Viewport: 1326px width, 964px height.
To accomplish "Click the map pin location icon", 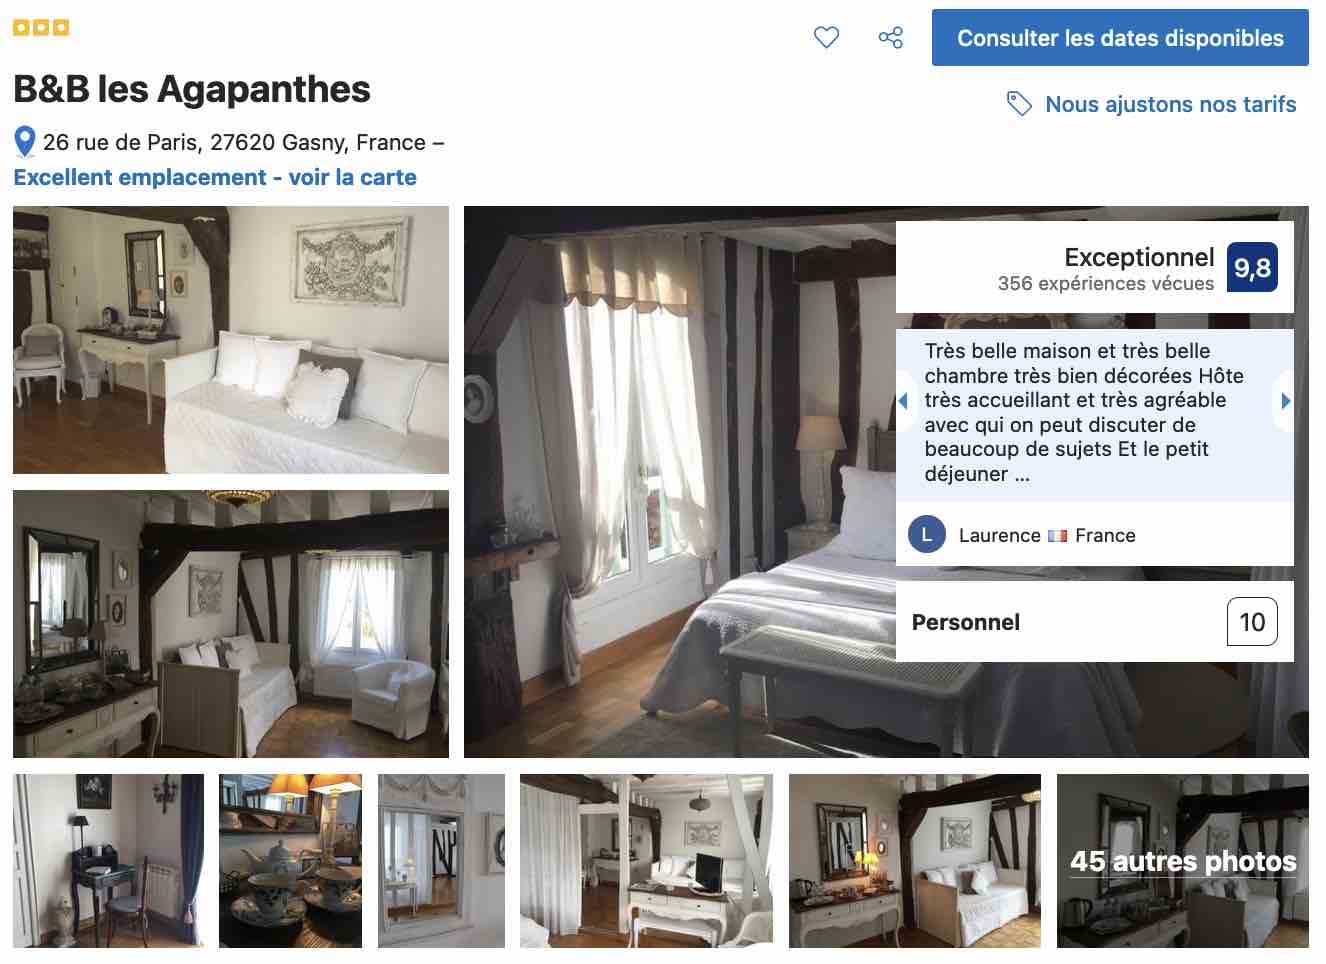I will [25, 143].
